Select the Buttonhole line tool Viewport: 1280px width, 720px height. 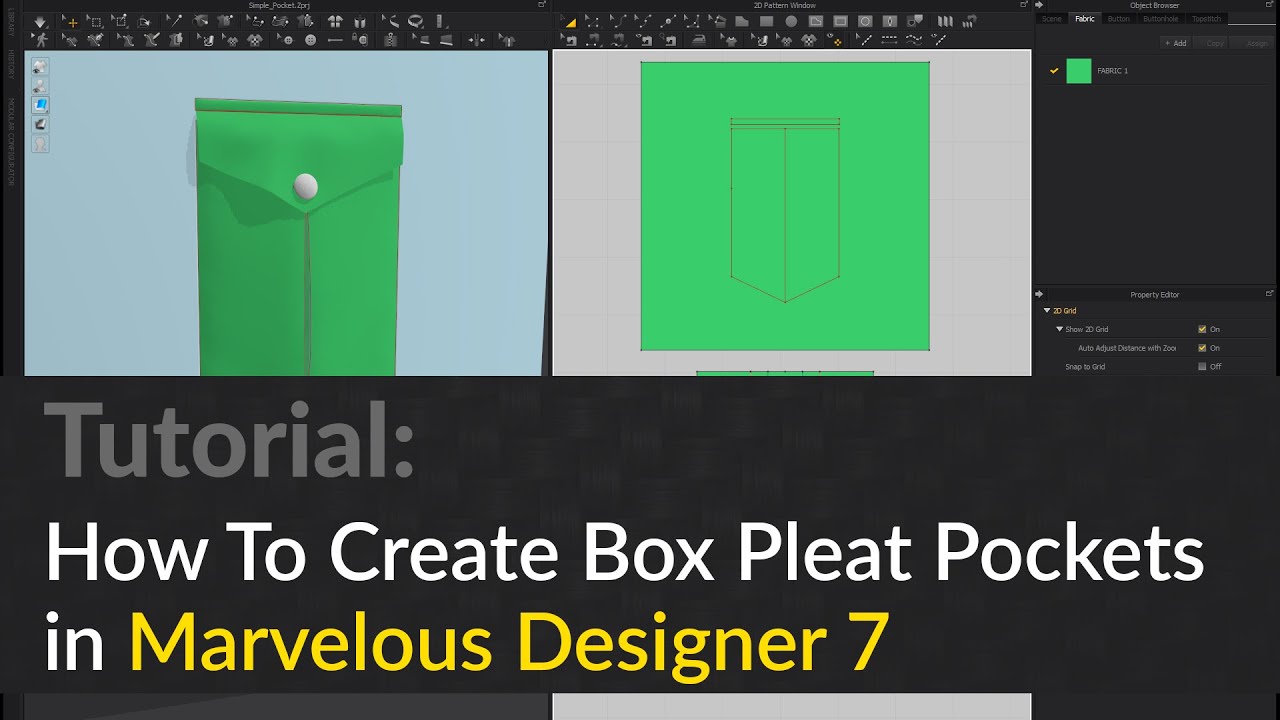click(335, 40)
